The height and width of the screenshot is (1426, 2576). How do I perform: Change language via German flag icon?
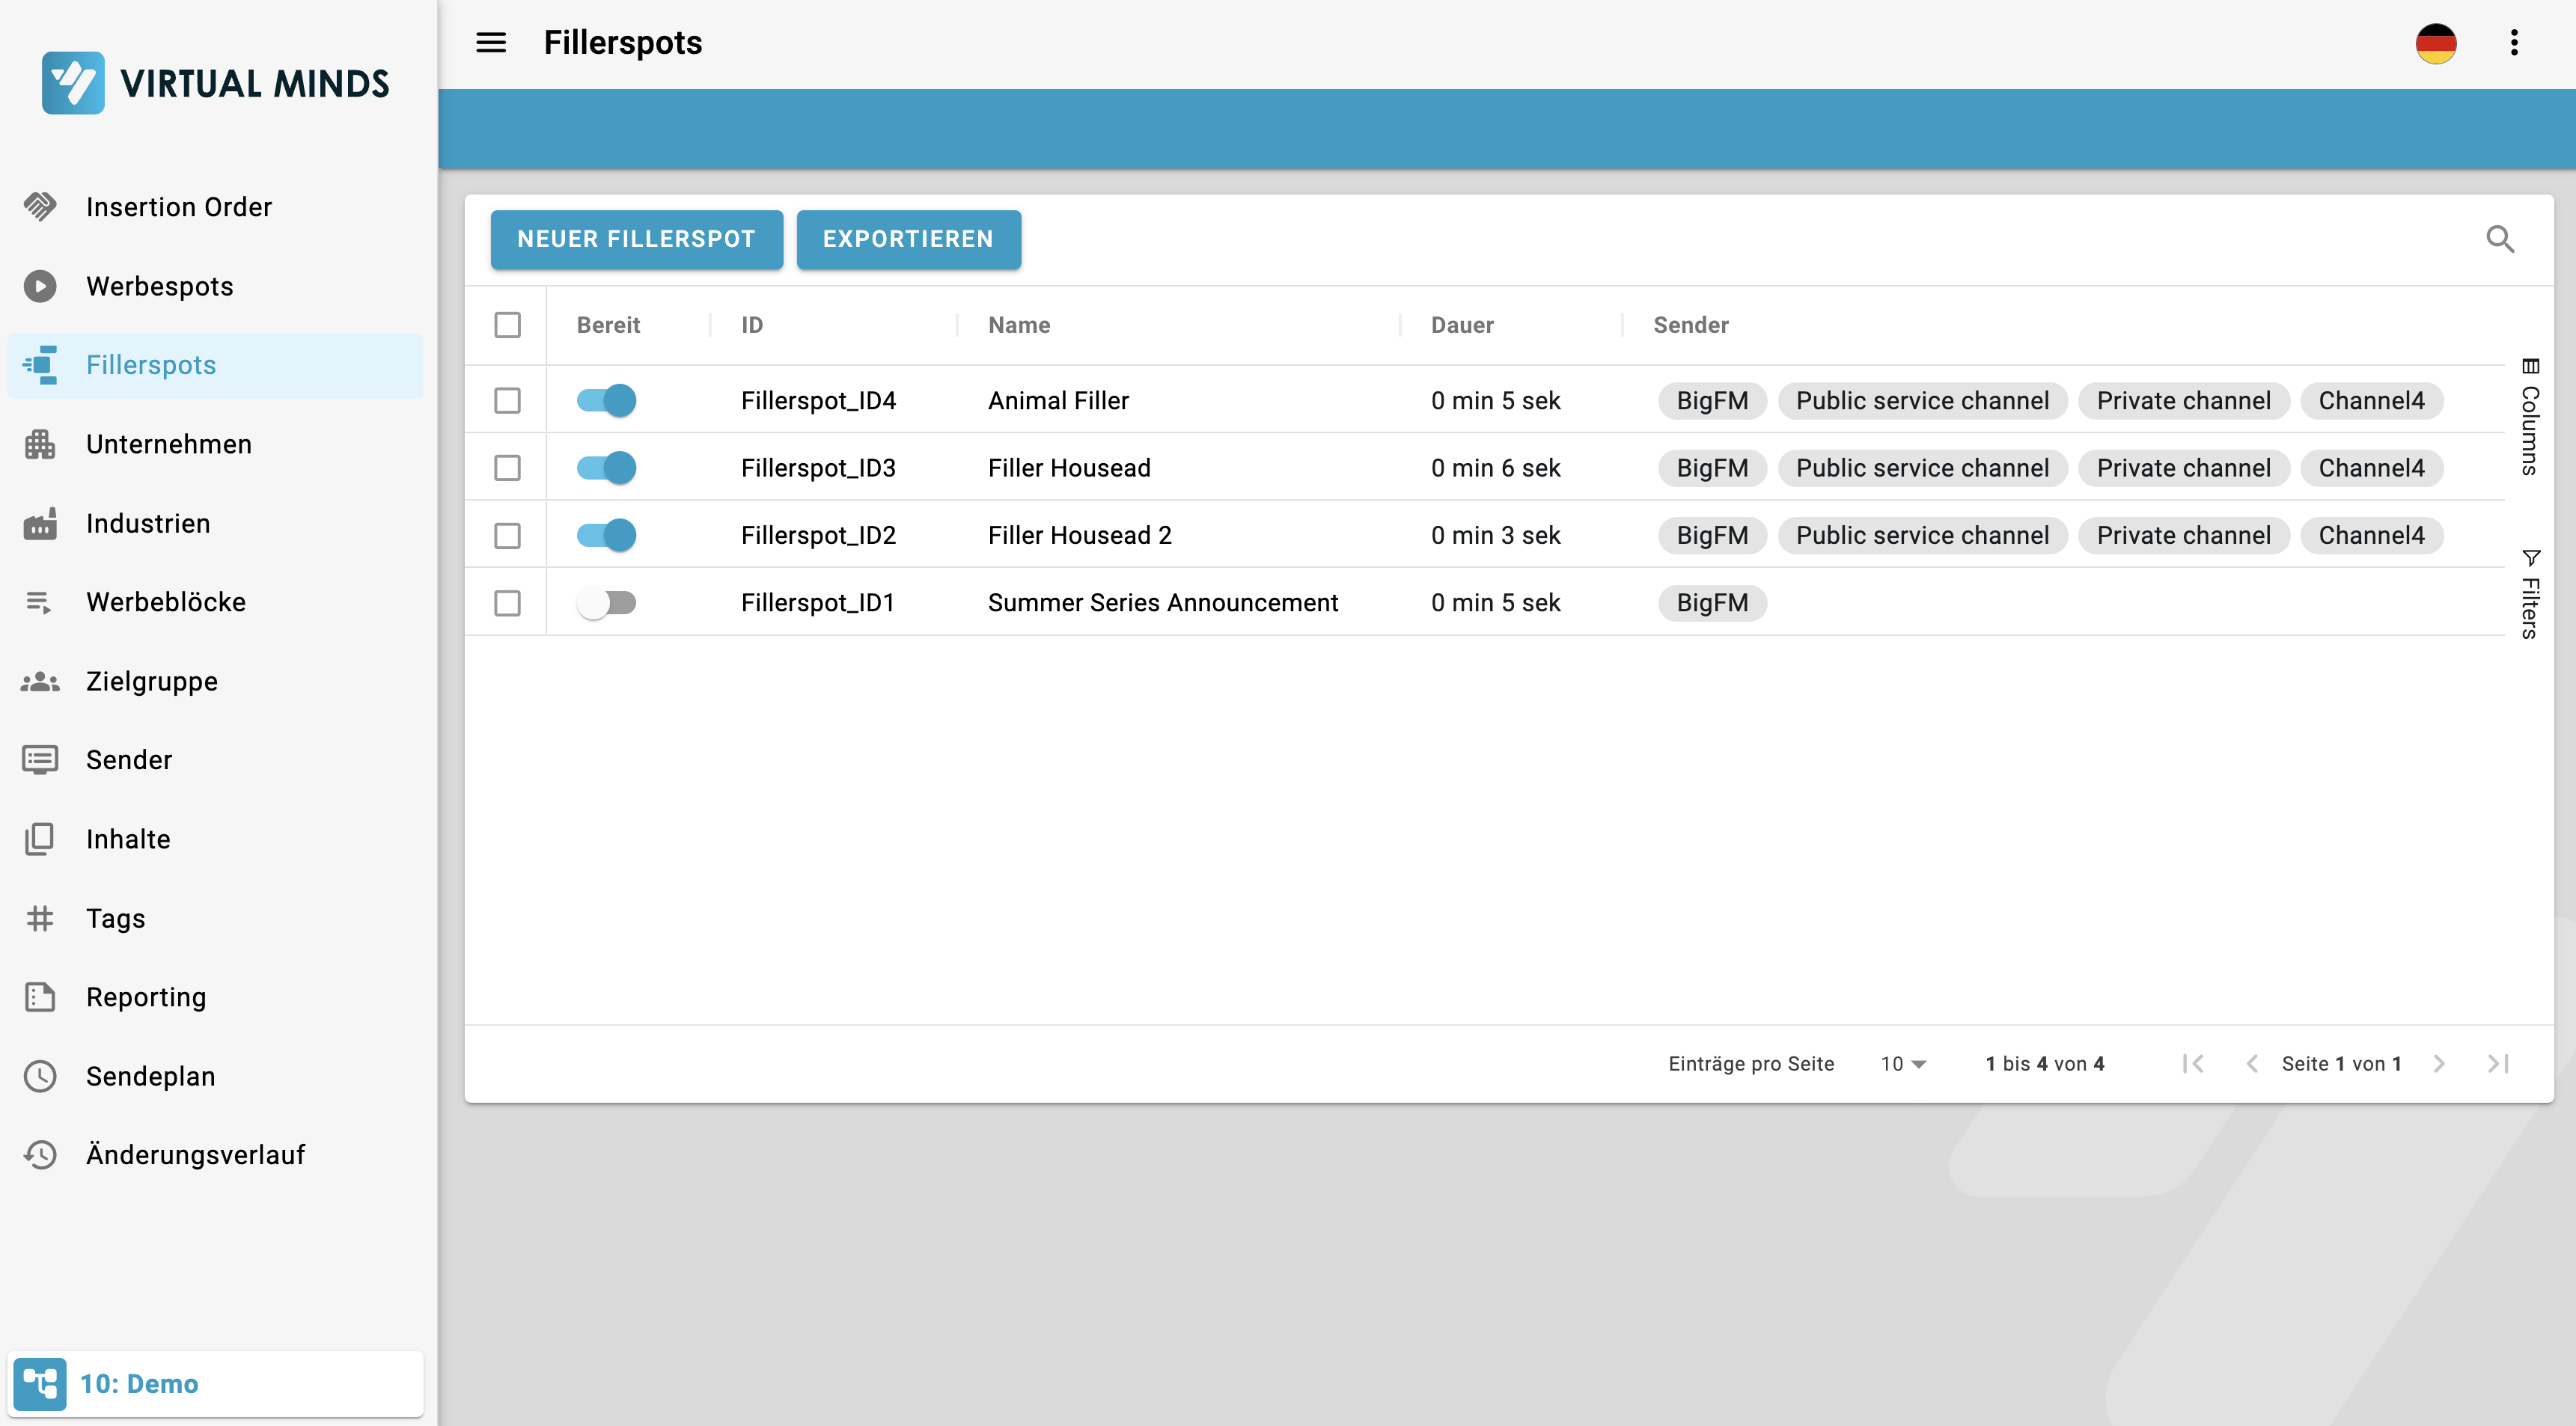pos(2435,43)
